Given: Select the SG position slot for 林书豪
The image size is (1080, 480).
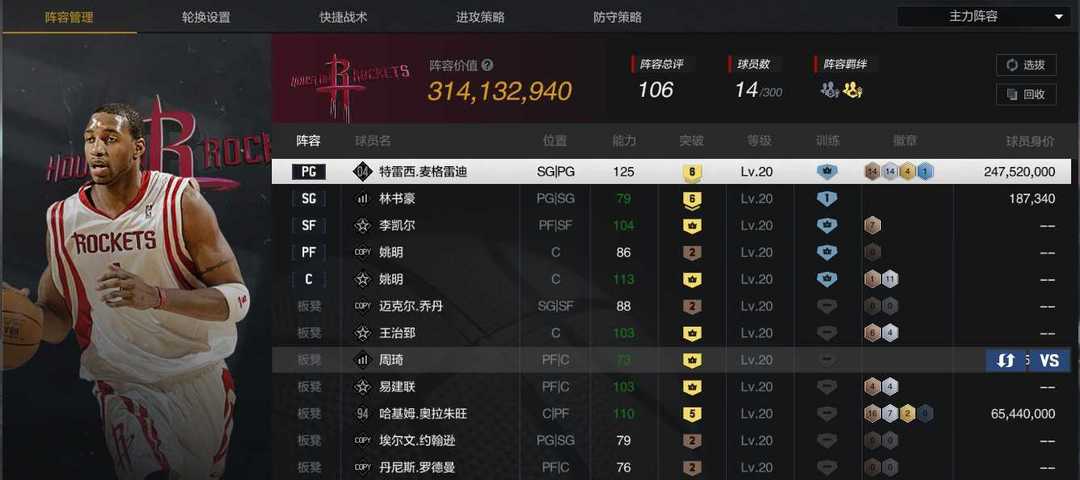Looking at the screenshot, I should (x=309, y=199).
